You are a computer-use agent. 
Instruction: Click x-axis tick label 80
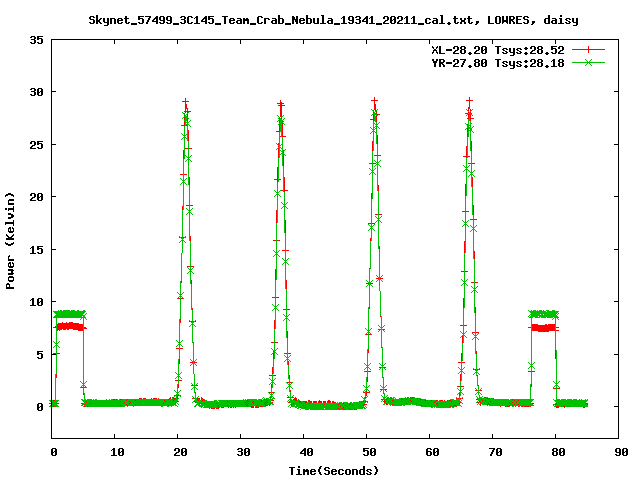tap(558, 452)
